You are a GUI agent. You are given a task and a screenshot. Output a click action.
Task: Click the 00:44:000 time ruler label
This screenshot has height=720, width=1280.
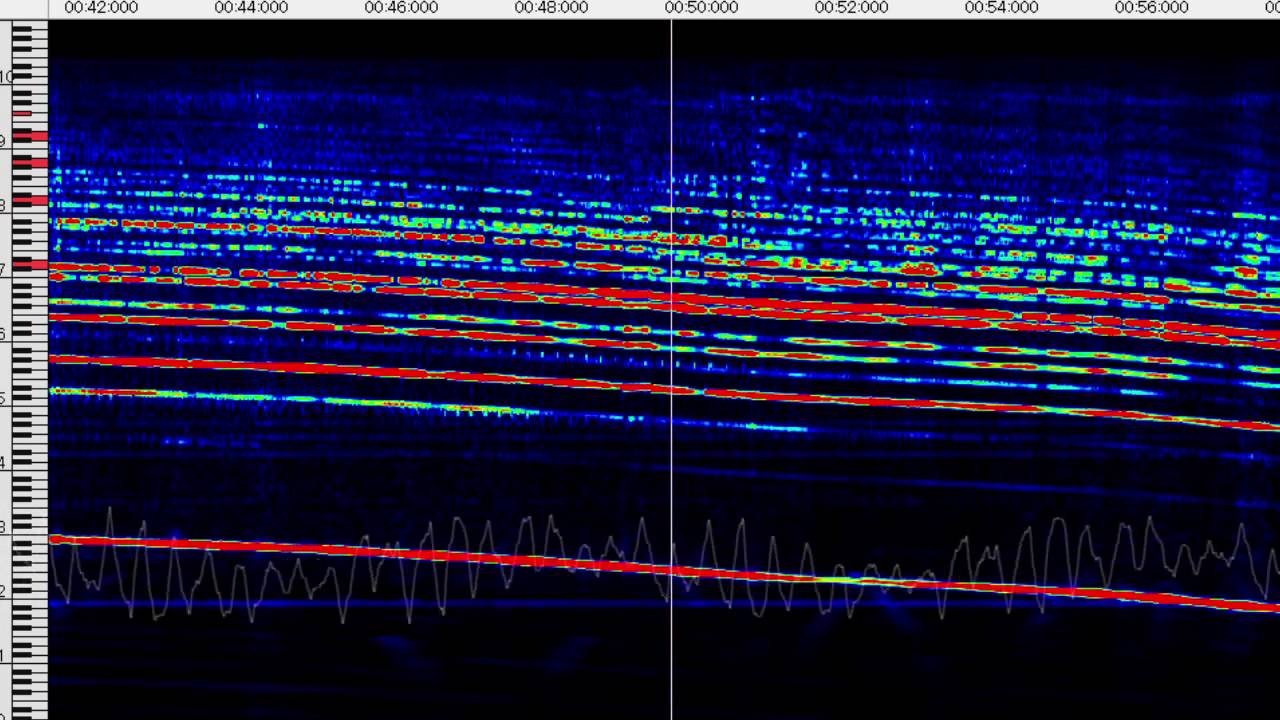(251, 7)
